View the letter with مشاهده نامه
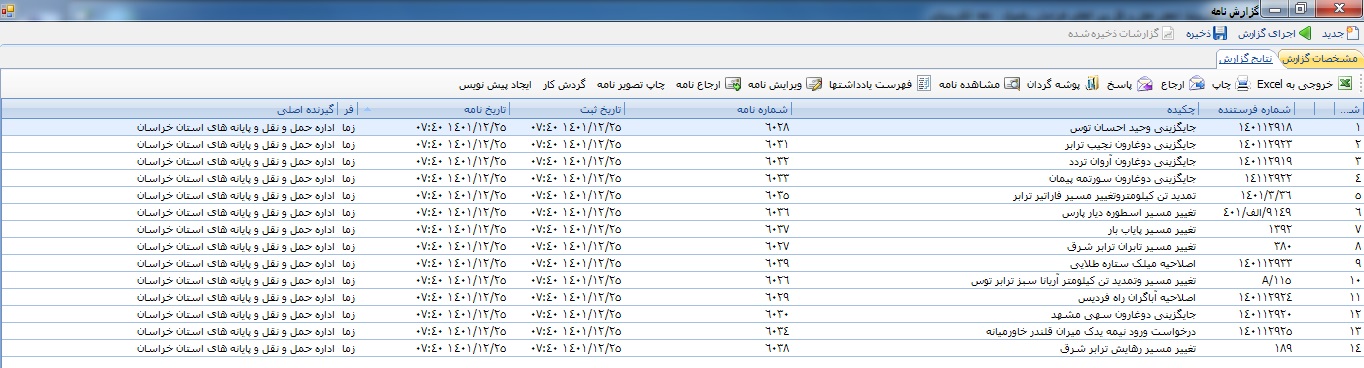The width and height of the screenshot is (1364, 368). coord(980,84)
